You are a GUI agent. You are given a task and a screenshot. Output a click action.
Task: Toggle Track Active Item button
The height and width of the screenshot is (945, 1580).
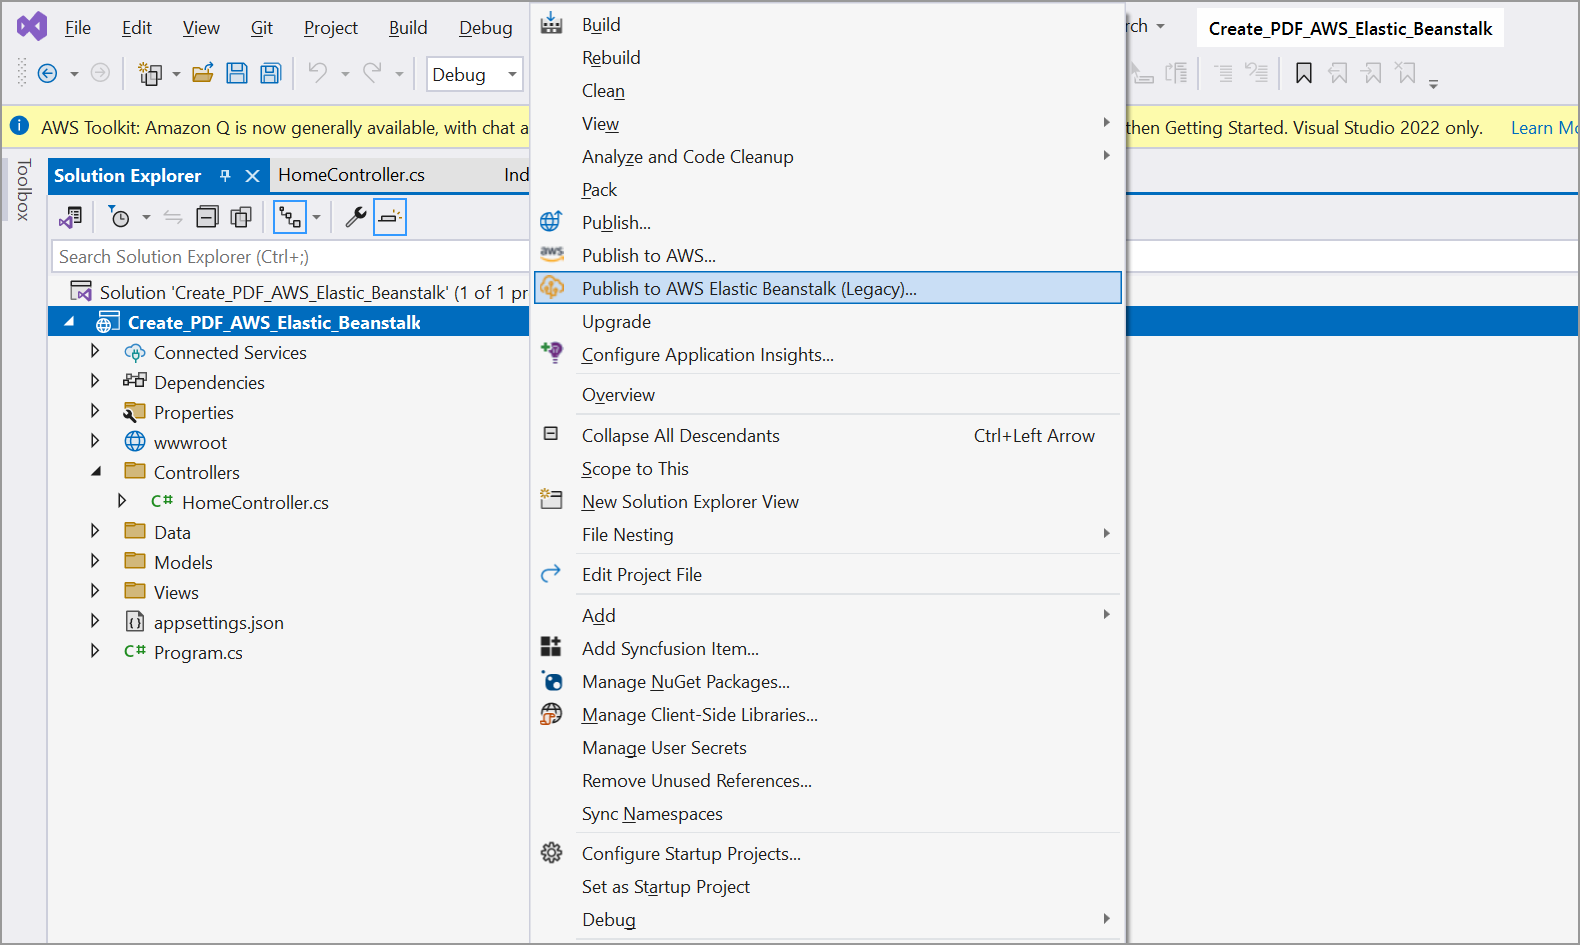290,217
